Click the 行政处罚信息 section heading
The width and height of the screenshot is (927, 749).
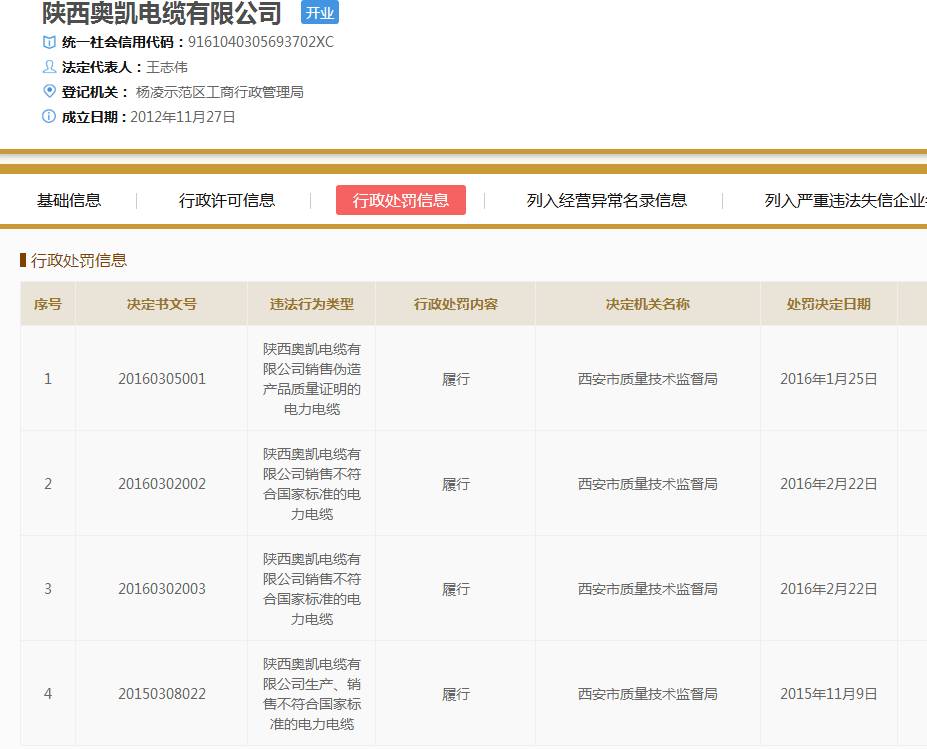tap(79, 260)
